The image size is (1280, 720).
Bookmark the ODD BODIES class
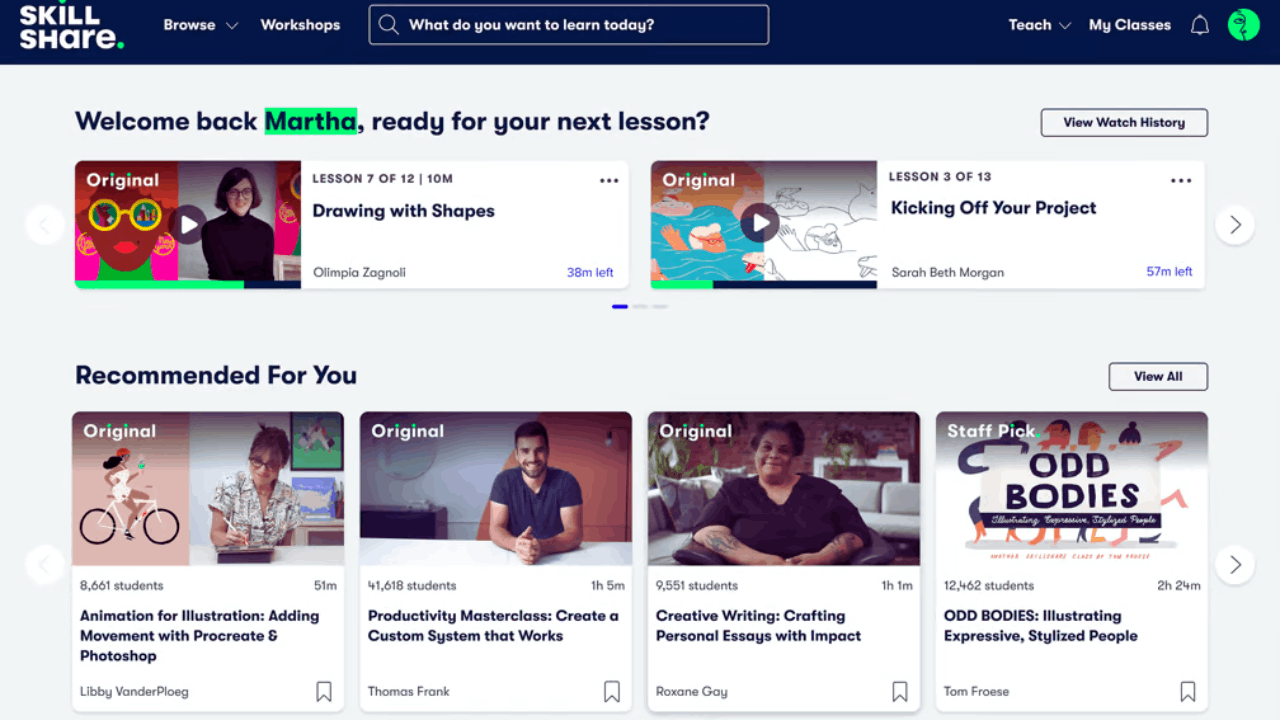(1188, 691)
